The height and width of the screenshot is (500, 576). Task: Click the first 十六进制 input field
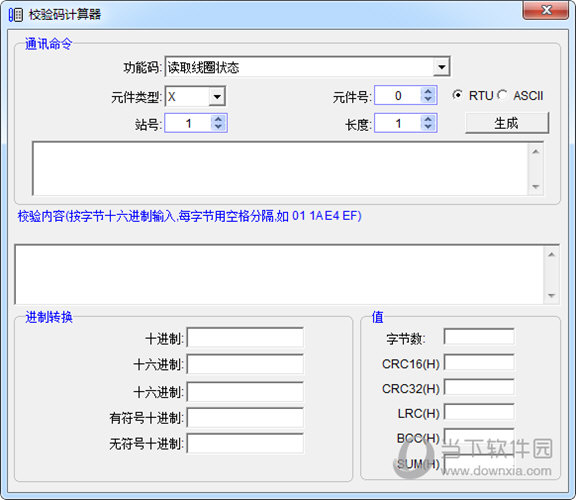click(x=245, y=364)
